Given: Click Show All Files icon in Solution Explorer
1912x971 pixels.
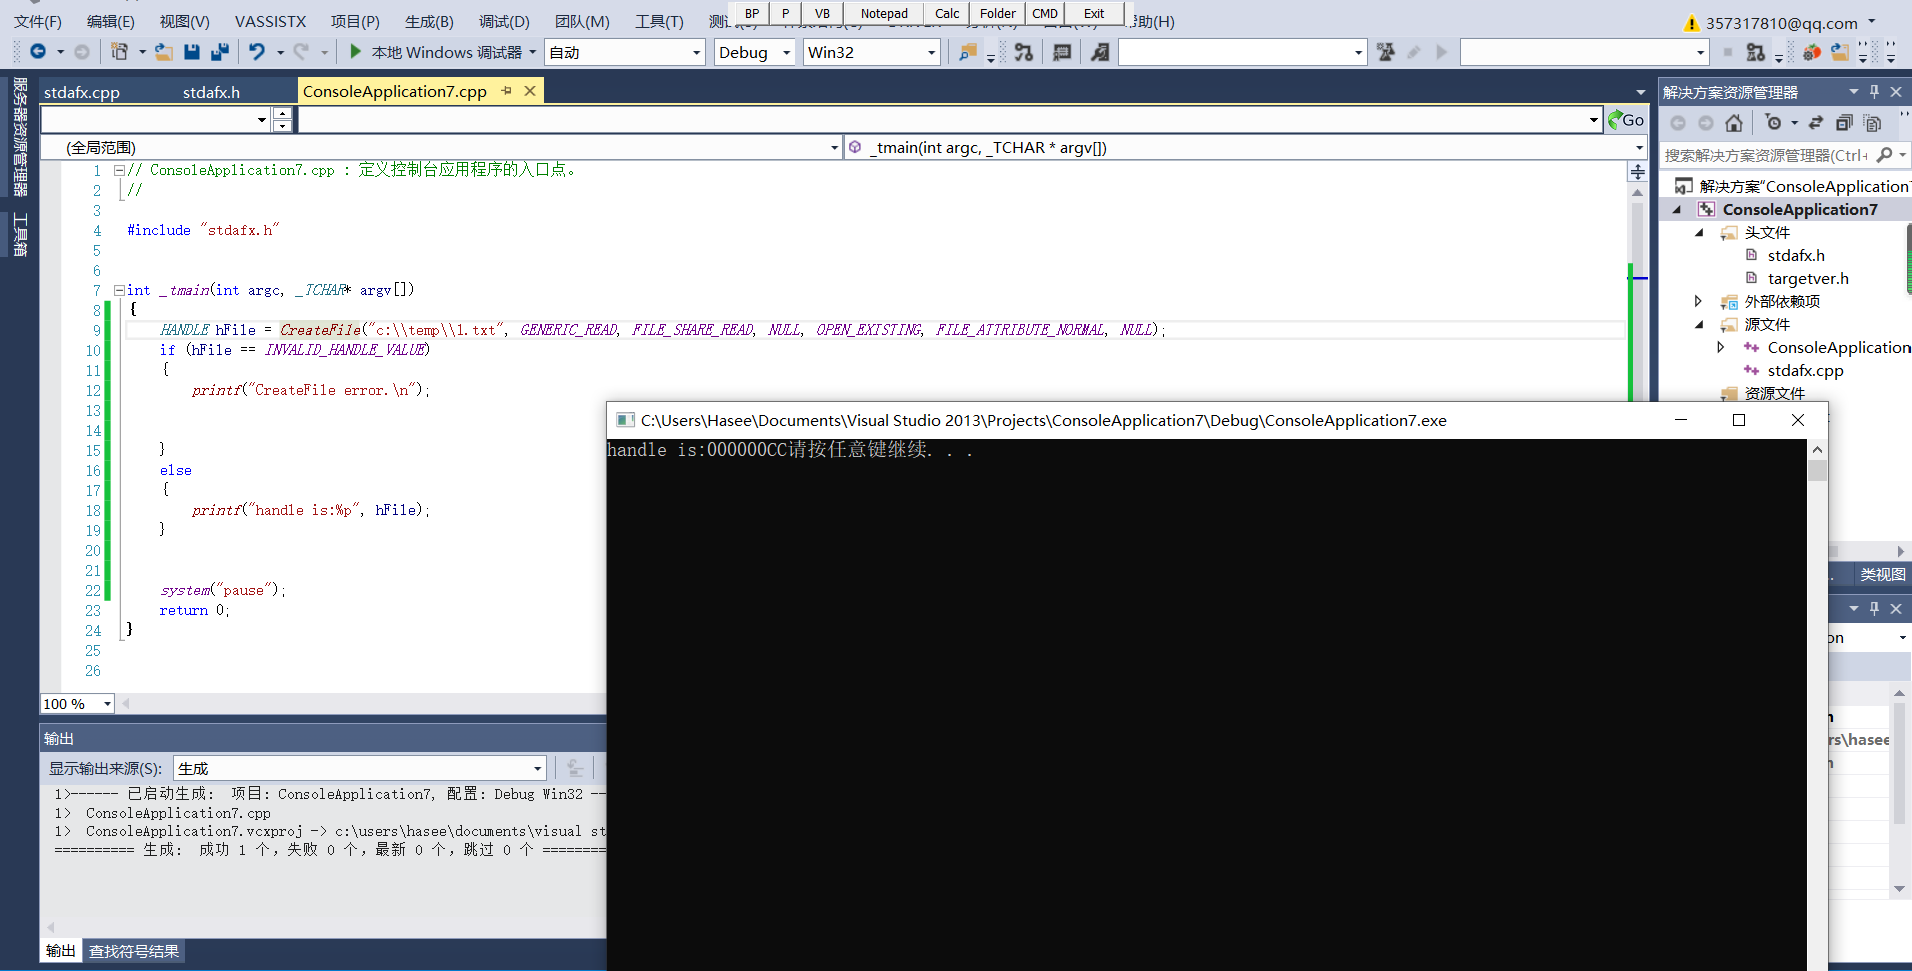Looking at the screenshot, I should pyautogui.click(x=1873, y=123).
